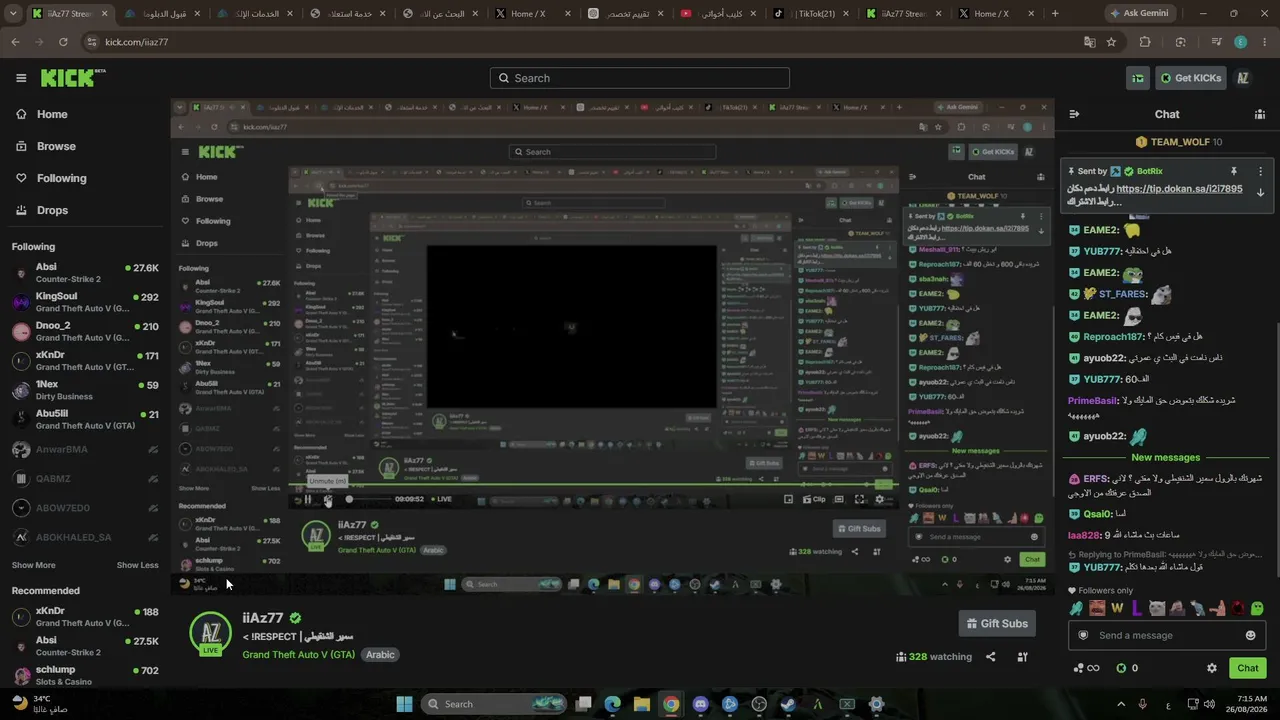Switch to the TikTok(21) tab
This screenshot has width=1280, height=720.
pyautogui.click(x=811, y=14)
